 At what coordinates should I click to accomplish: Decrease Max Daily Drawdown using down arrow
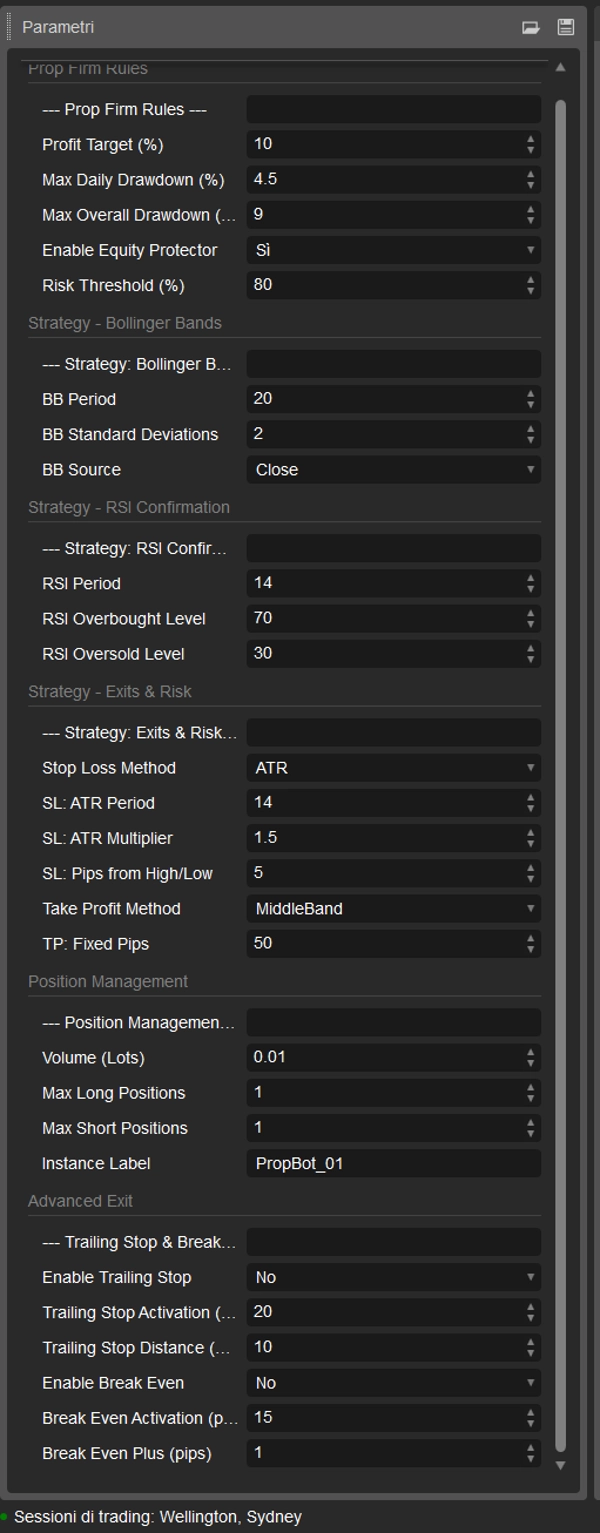pos(531,183)
